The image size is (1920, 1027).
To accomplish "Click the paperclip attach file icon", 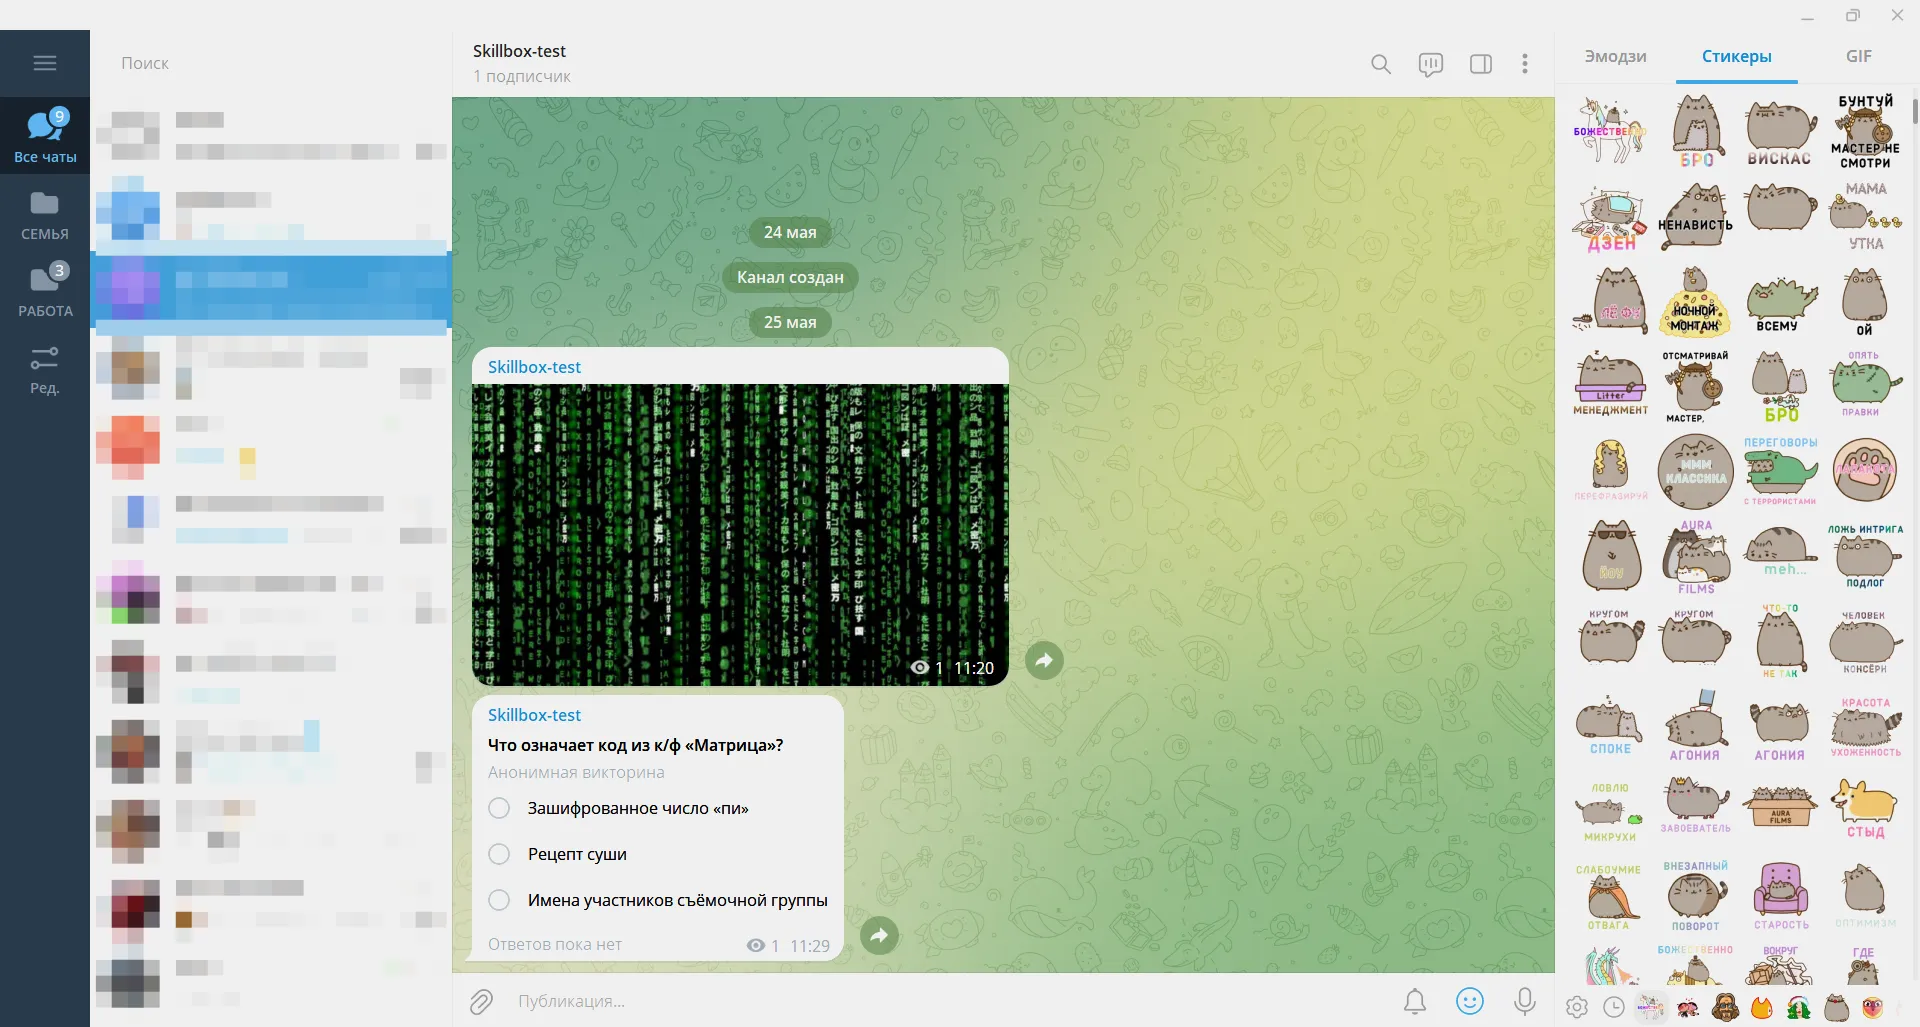I will click(482, 1001).
